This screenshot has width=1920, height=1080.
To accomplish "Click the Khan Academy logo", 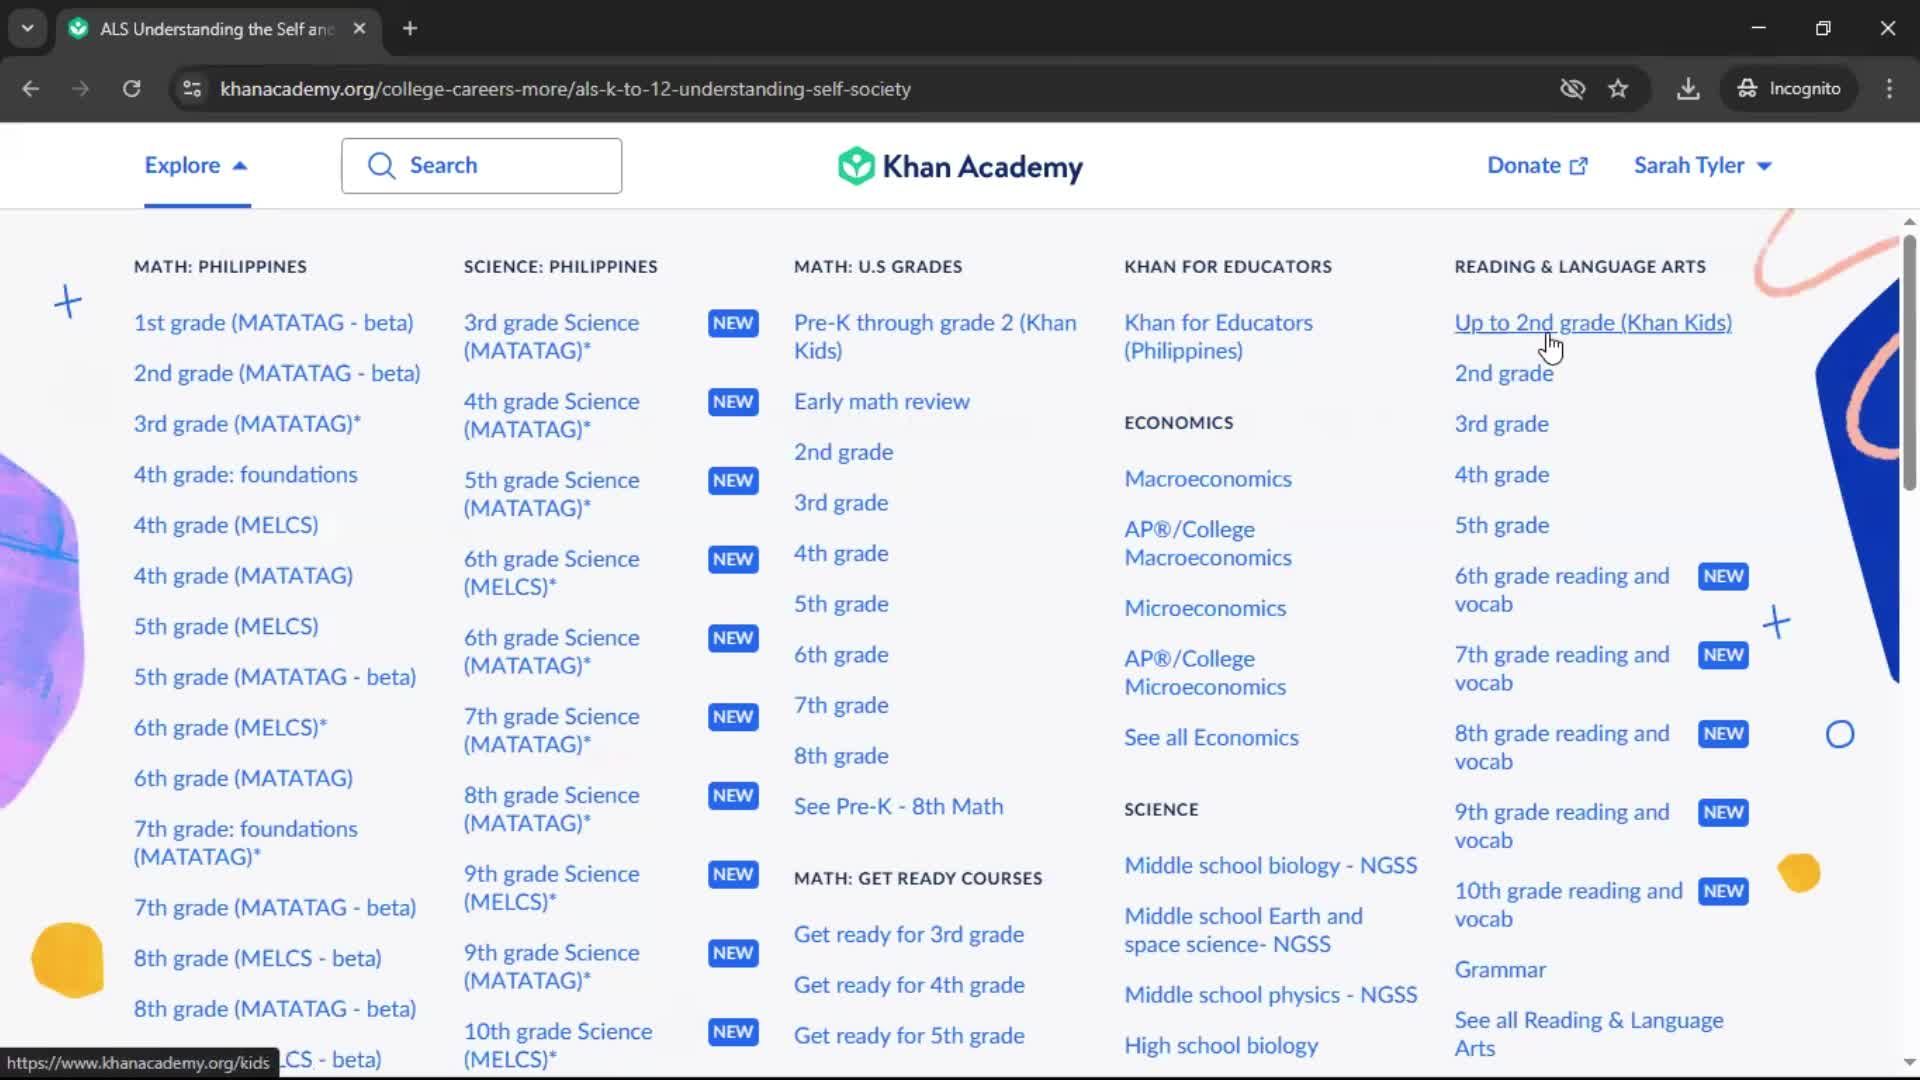I will (960, 166).
